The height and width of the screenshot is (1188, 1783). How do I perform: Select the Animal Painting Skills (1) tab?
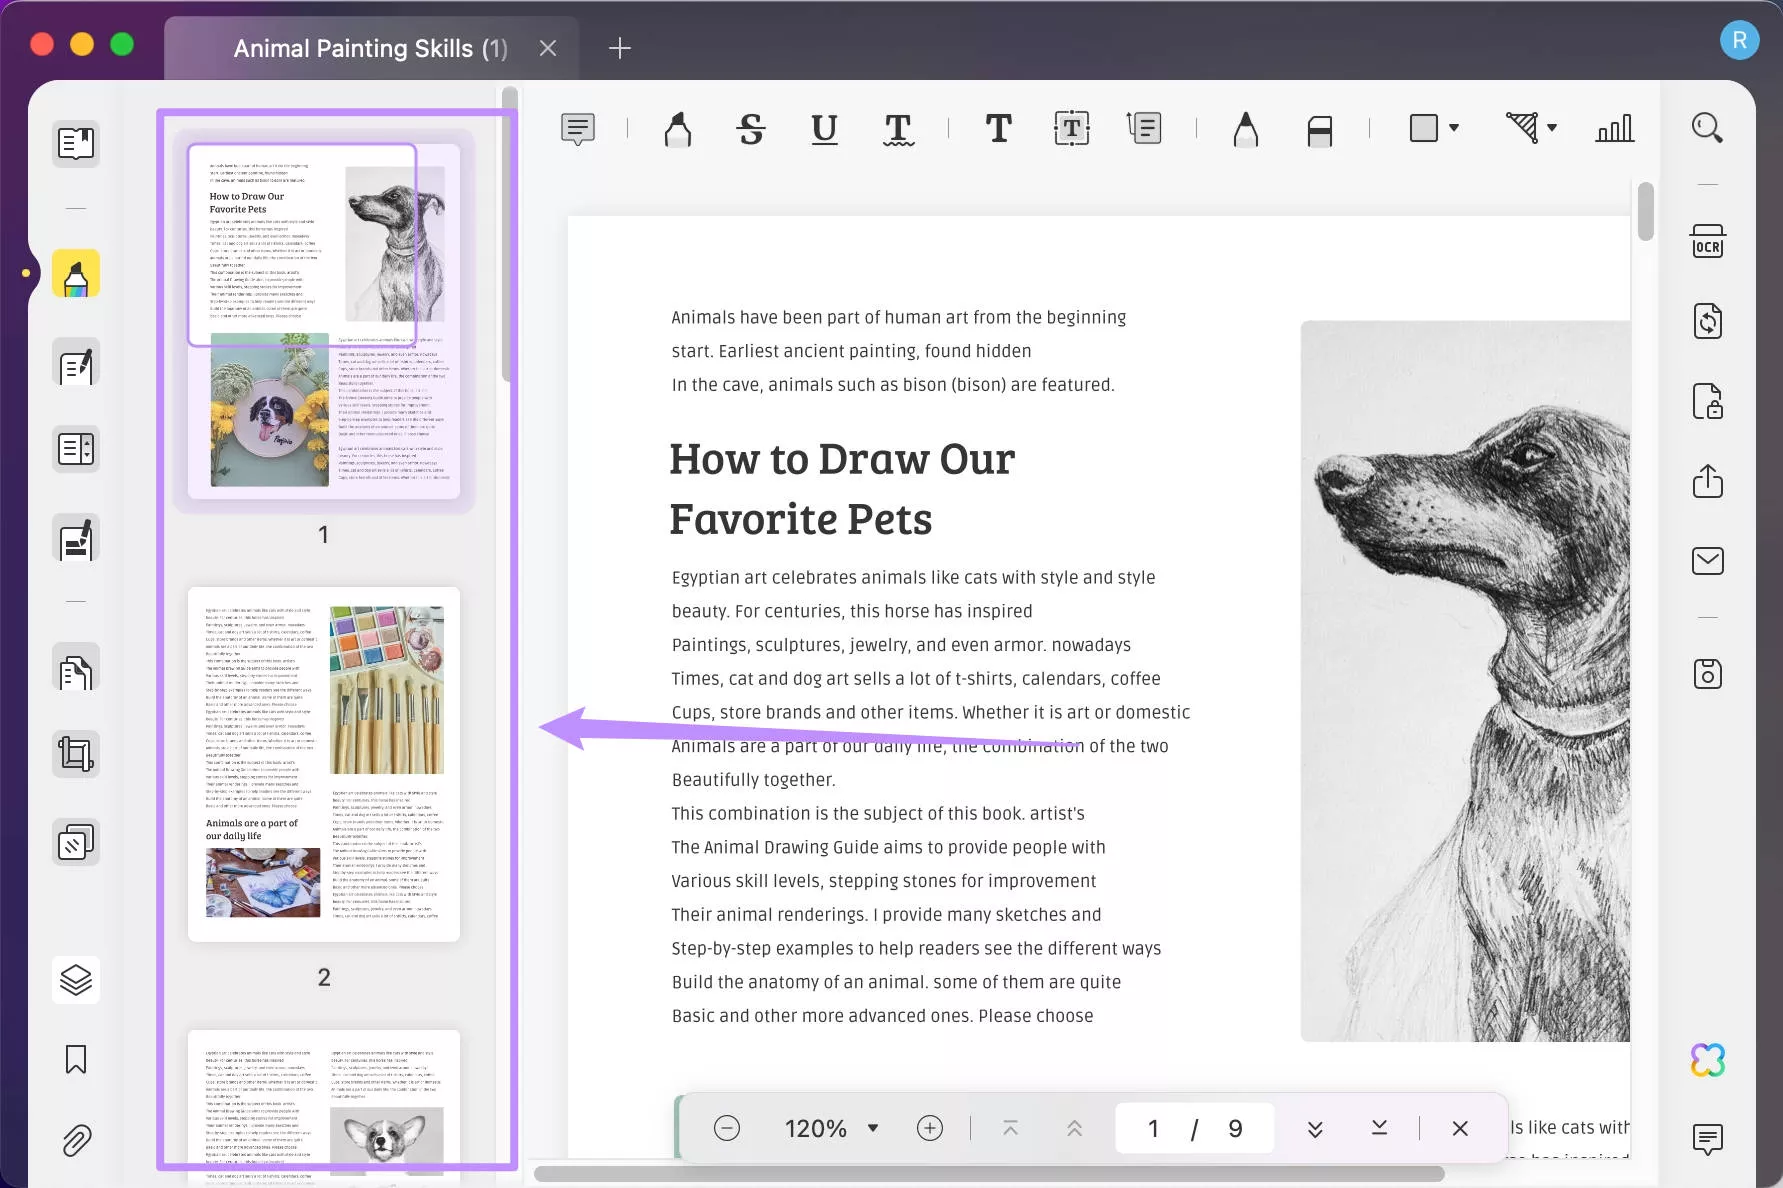(370, 48)
